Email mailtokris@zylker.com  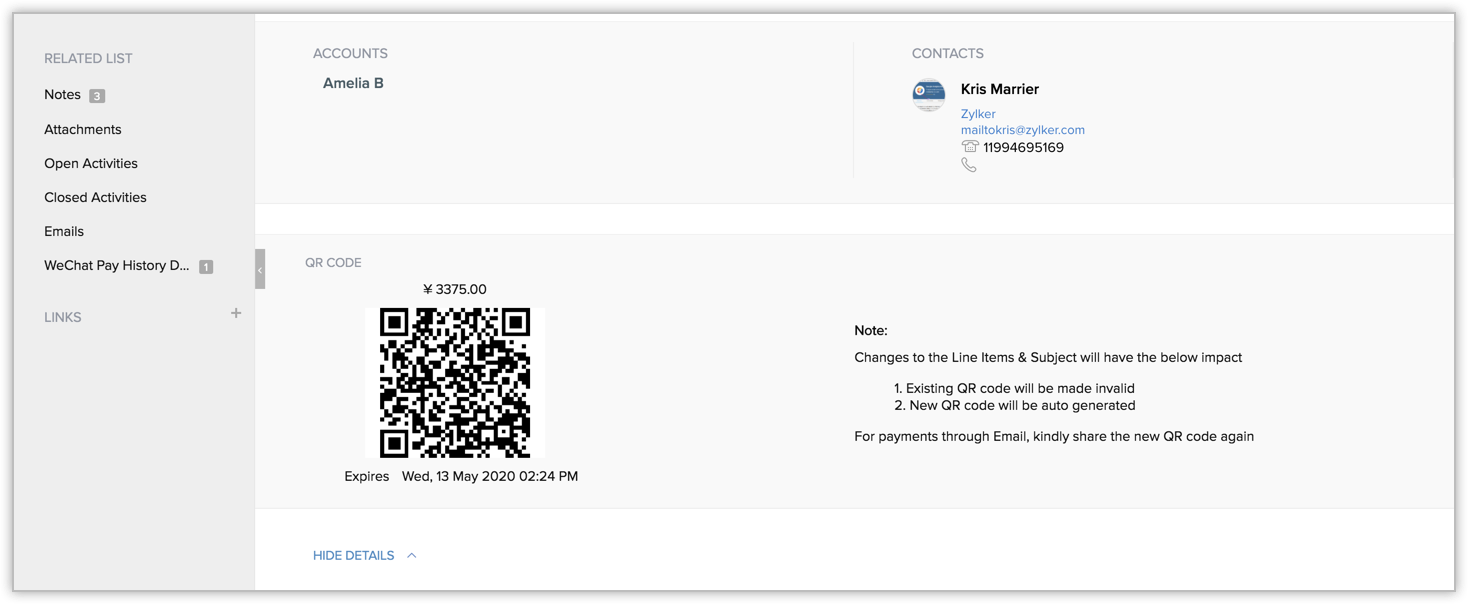click(x=1023, y=130)
